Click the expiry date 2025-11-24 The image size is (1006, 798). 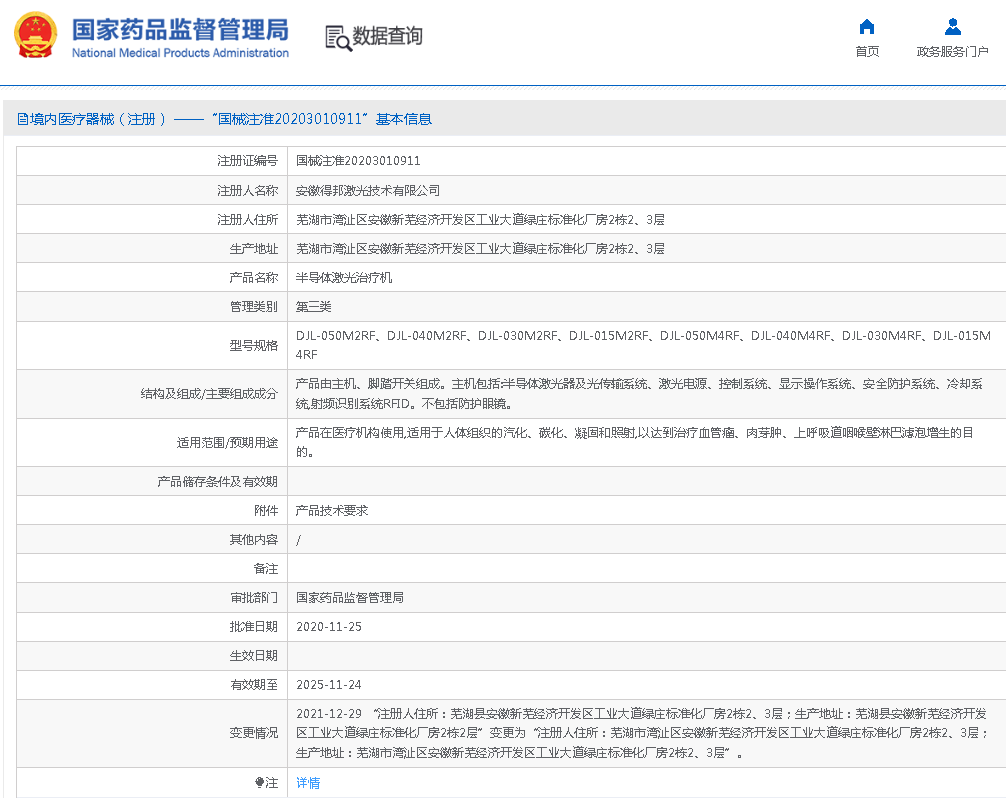pyautogui.click(x=329, y=685)
